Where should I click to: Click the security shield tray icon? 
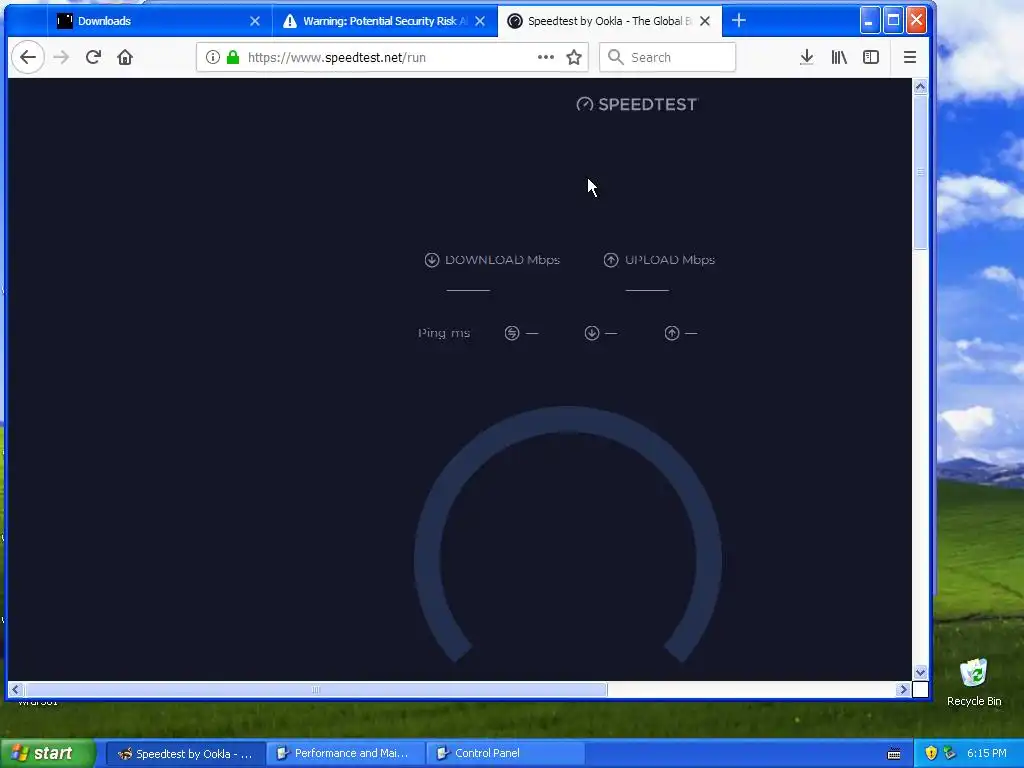[x=931, y=753]
